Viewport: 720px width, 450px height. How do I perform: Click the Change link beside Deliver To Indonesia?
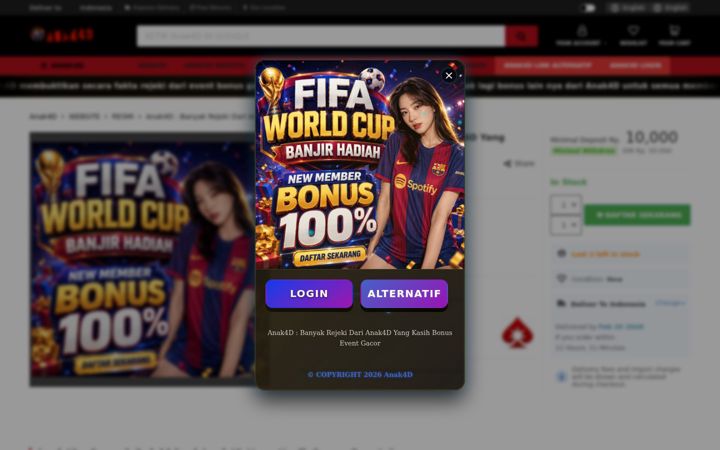670,303
